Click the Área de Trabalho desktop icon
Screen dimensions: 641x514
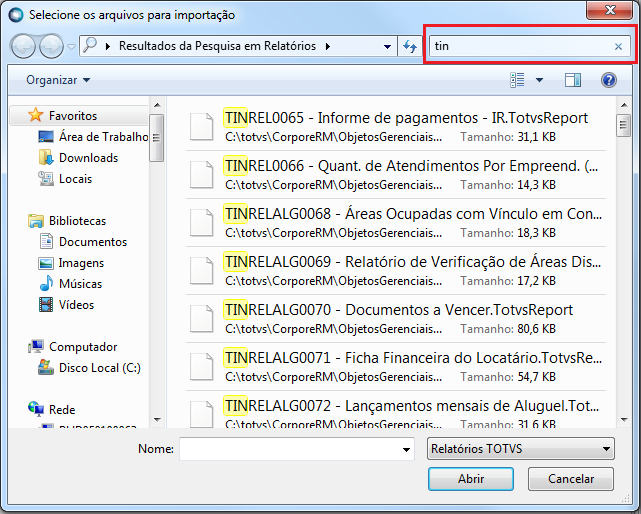46,137
